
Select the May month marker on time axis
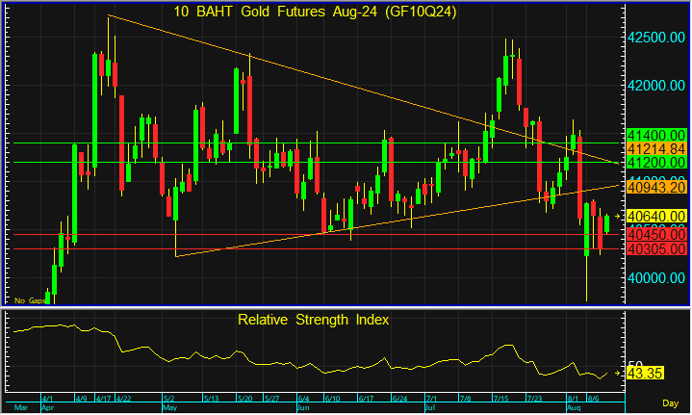[169, 408]
